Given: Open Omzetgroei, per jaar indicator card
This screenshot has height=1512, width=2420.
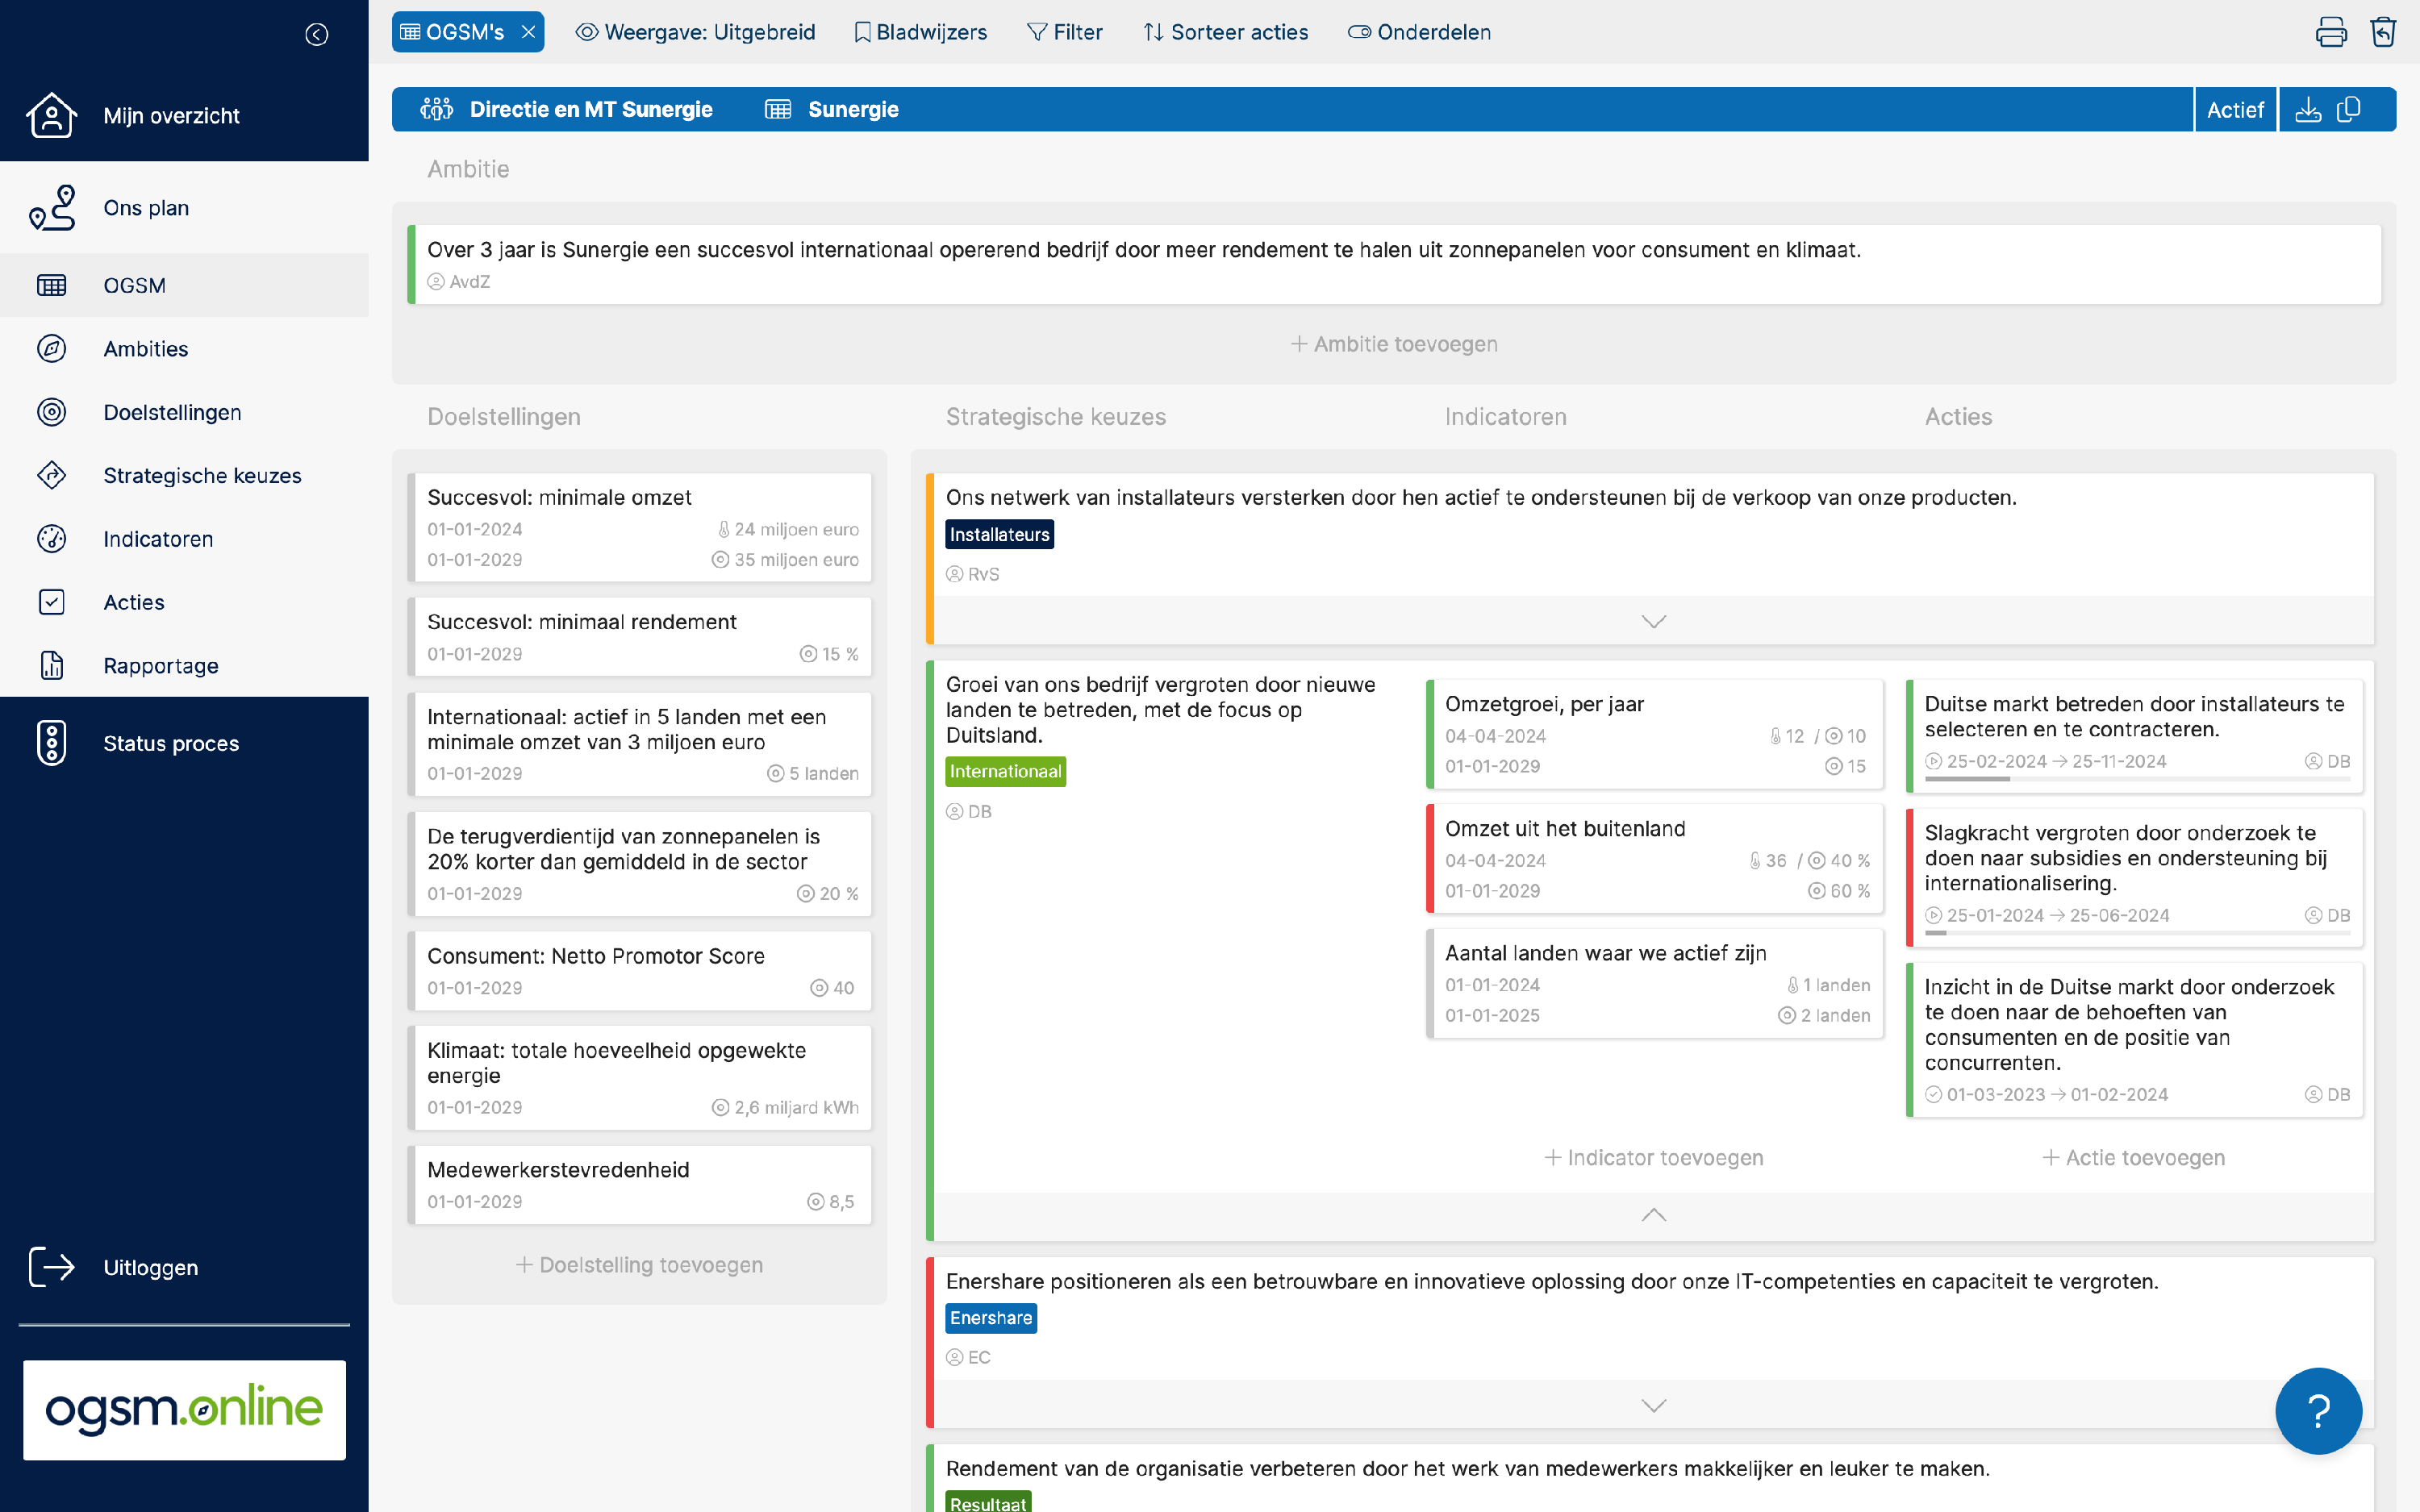Looking at the screenshot, I should point(1654,734).
